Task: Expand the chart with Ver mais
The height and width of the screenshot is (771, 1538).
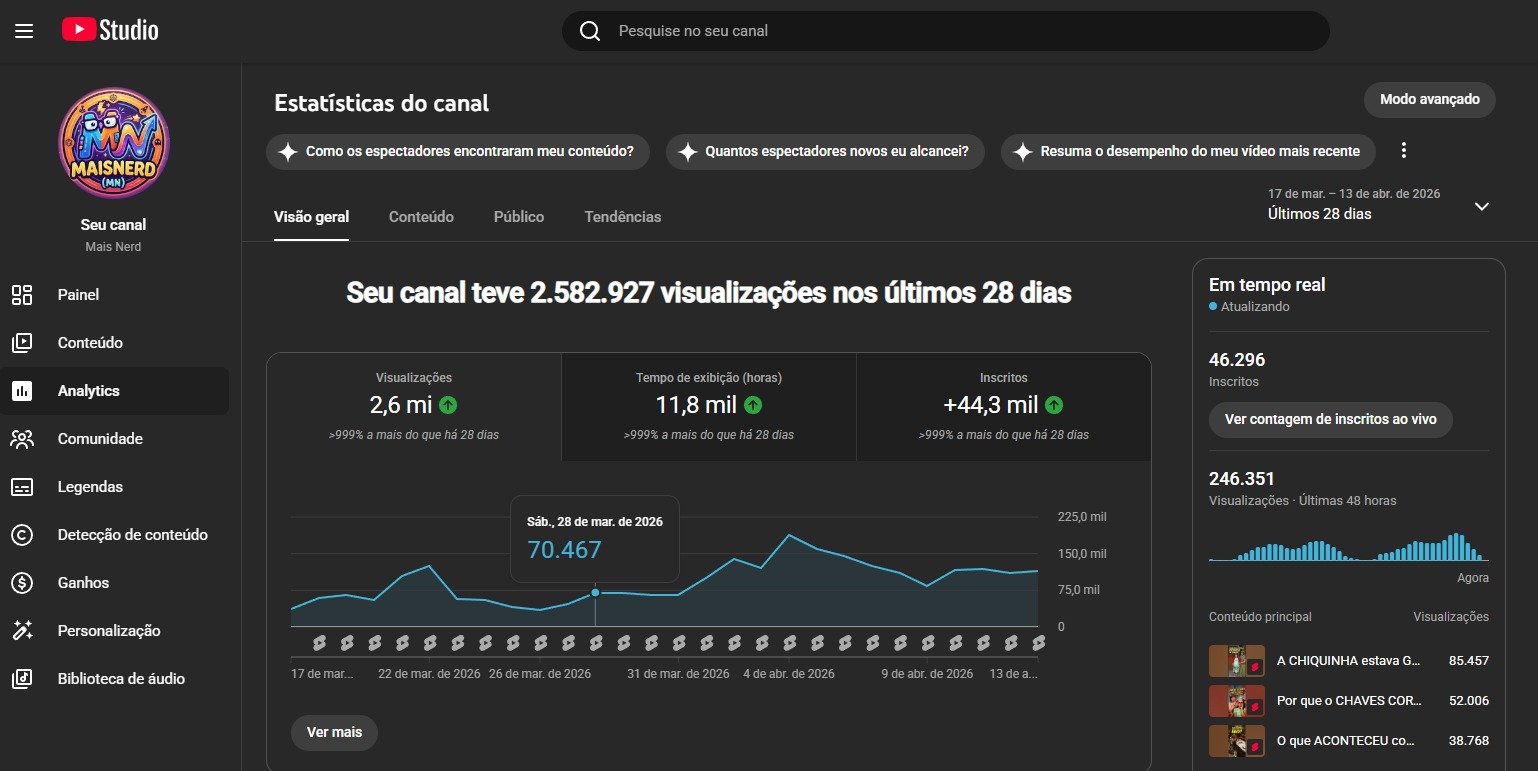Action: pos(334,732)
